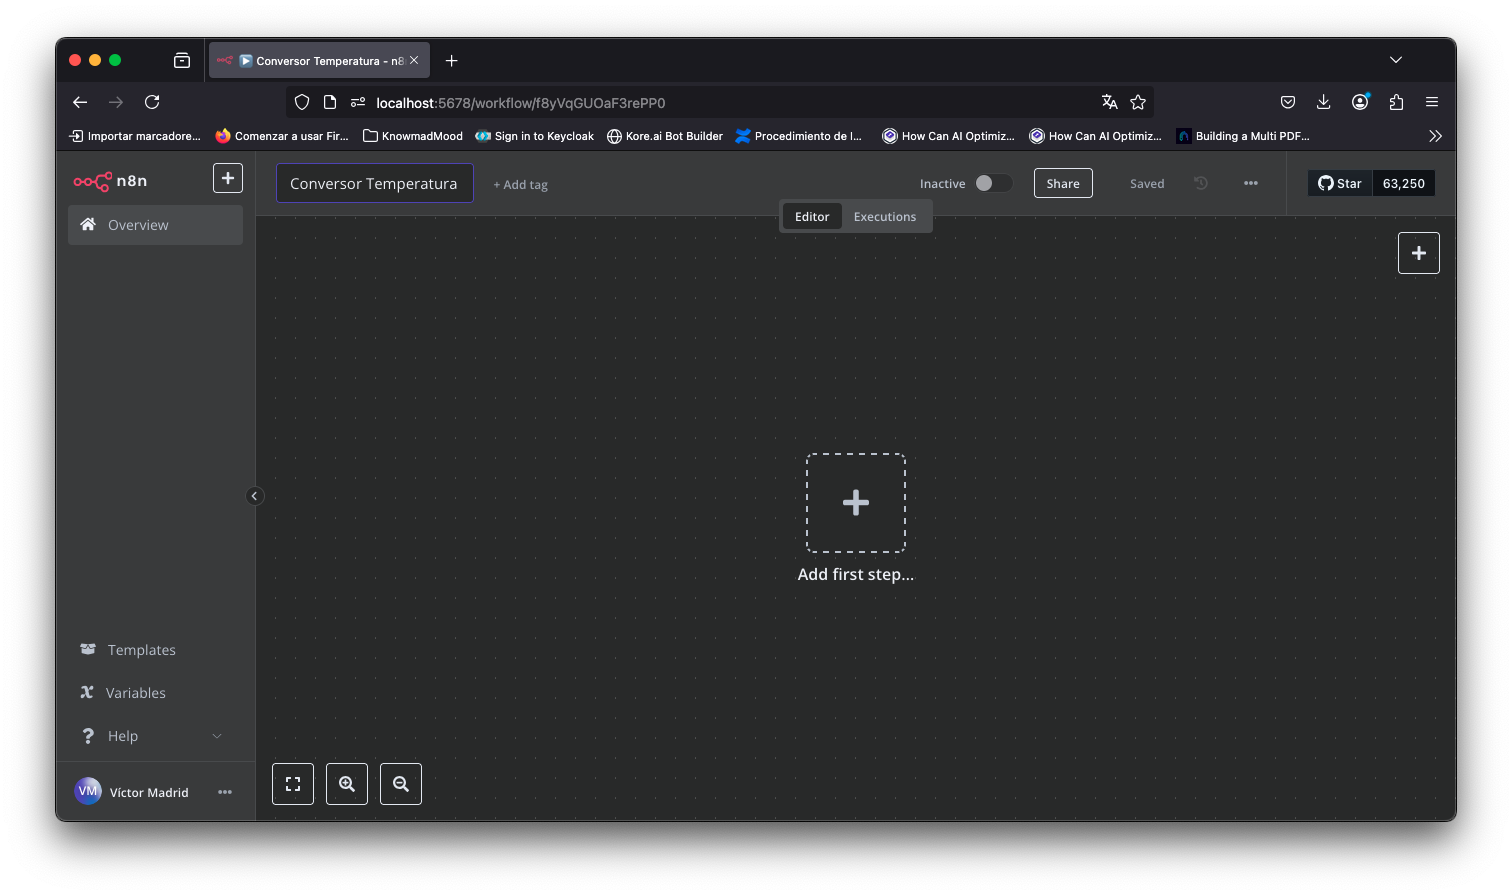Switch to the Editor tab
1512x895 pixels.
[x=812, y=217]
